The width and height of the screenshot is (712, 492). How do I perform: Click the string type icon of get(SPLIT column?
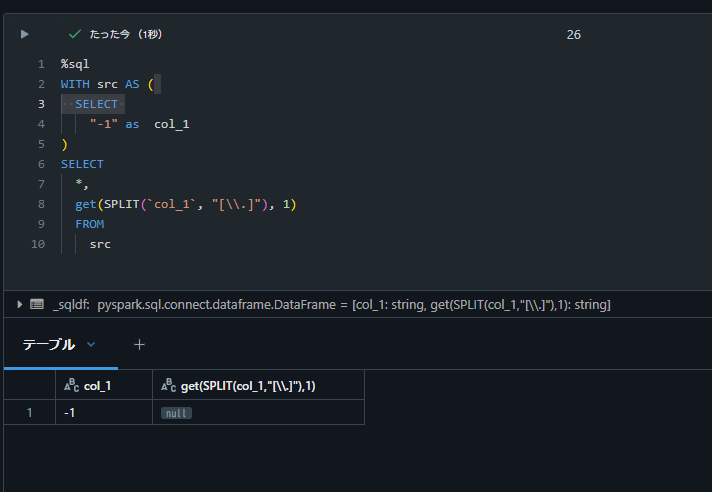pos(168,385)
